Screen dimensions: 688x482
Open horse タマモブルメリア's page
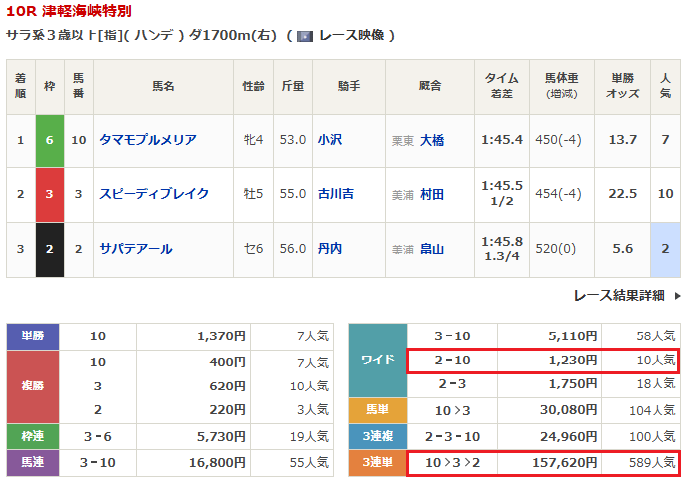[148, 140]
